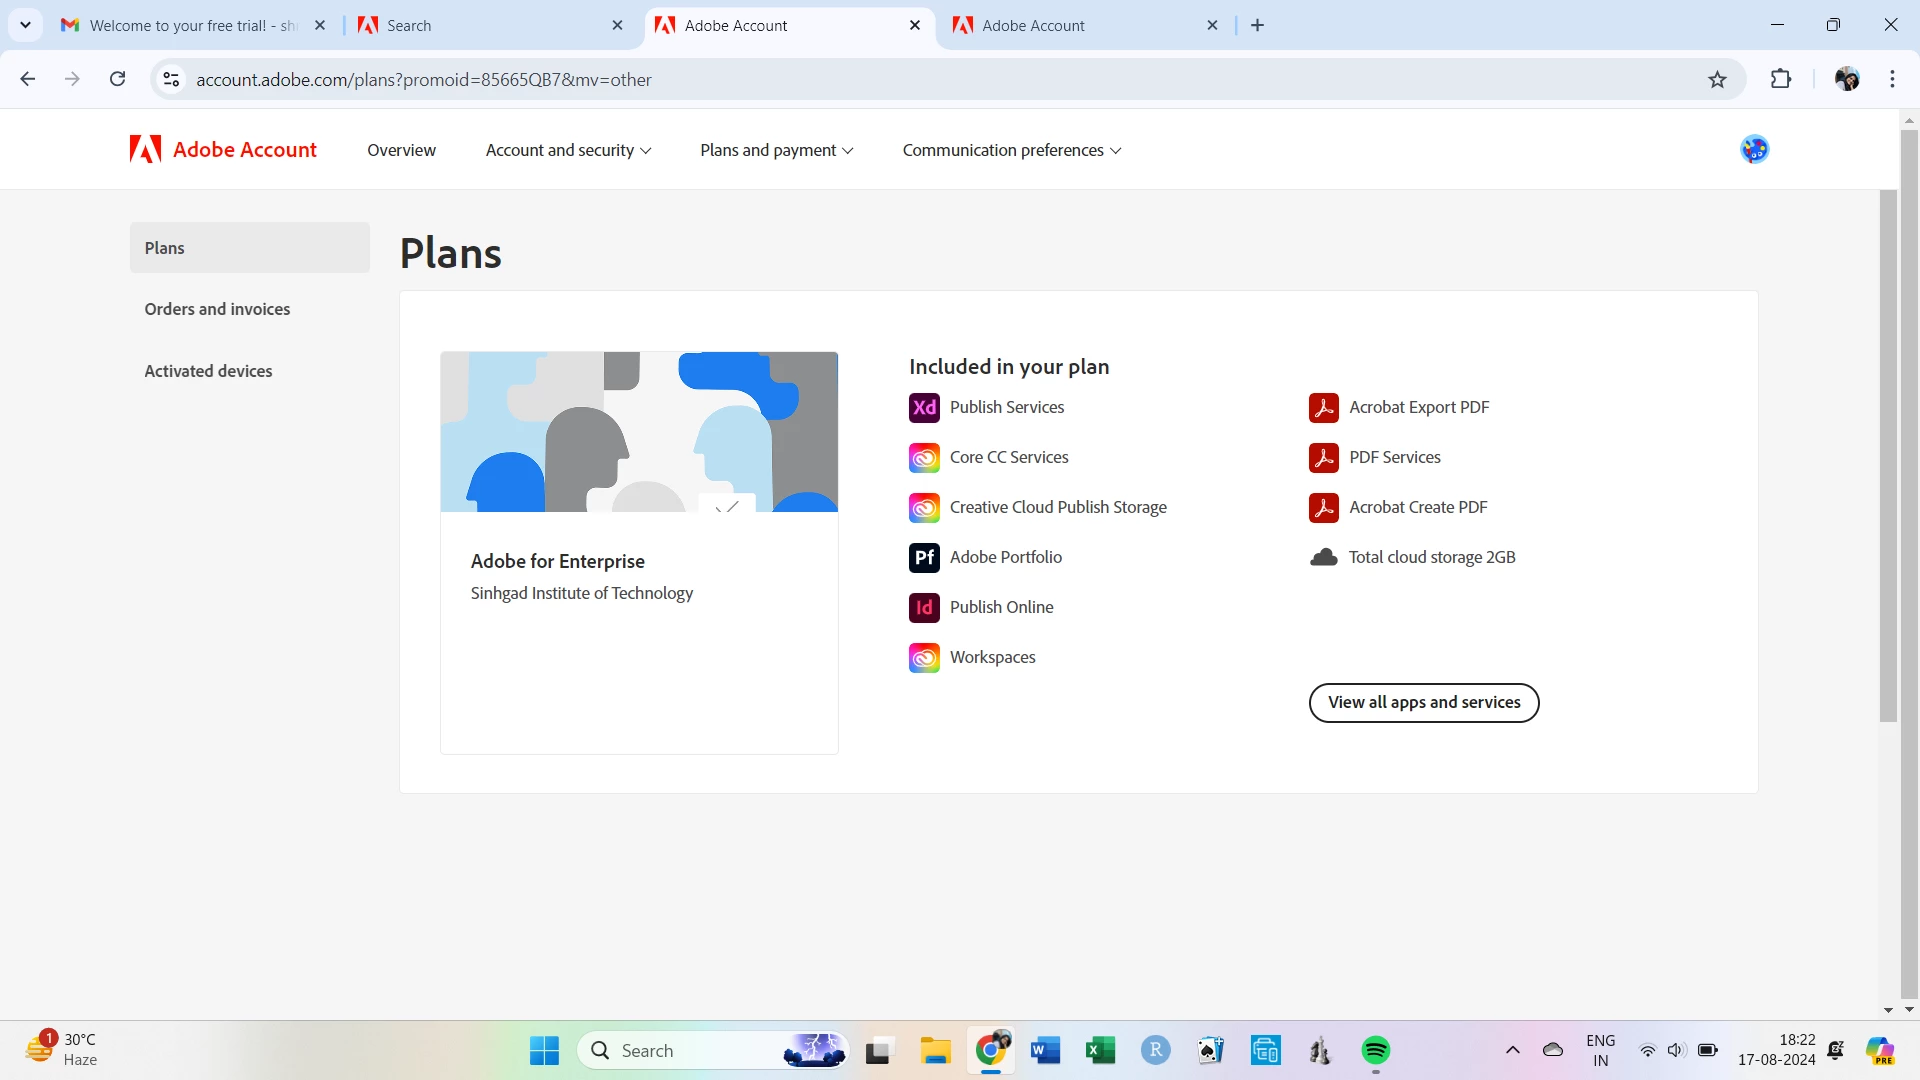Click the browser address bar URL
This screenshot has height=1080, width=1920.
click(x=424, y=80)
